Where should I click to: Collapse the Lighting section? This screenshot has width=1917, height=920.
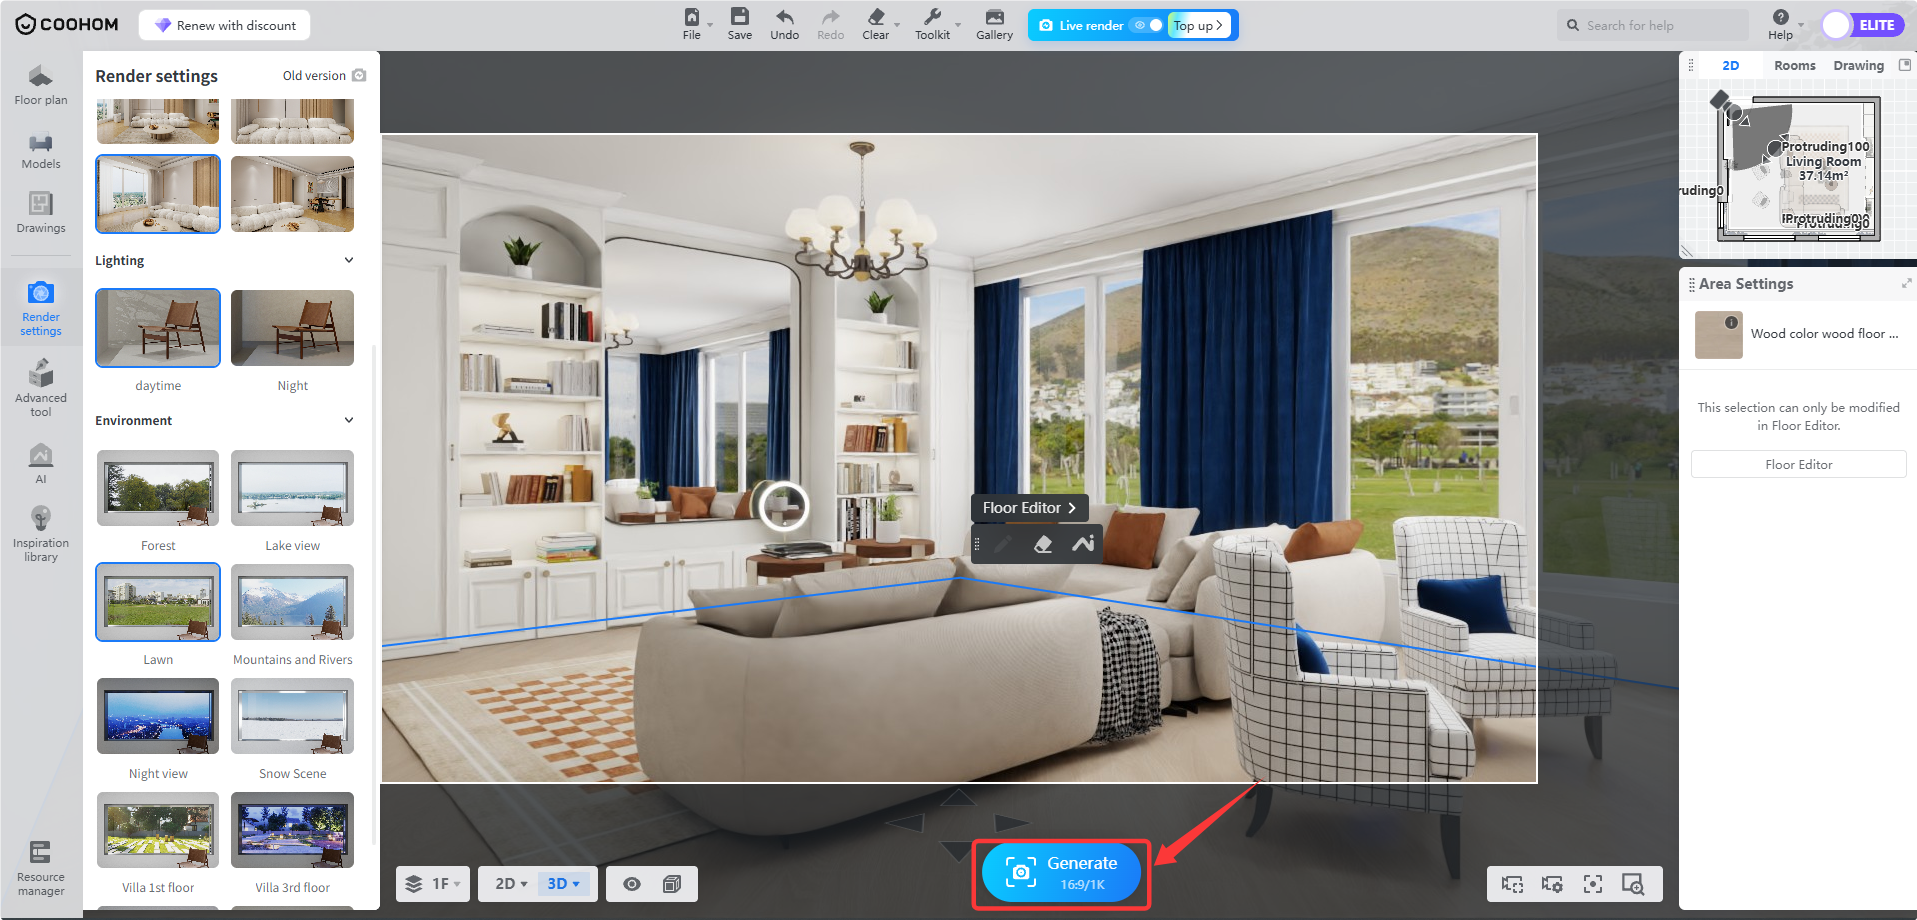tap(349, 260)
